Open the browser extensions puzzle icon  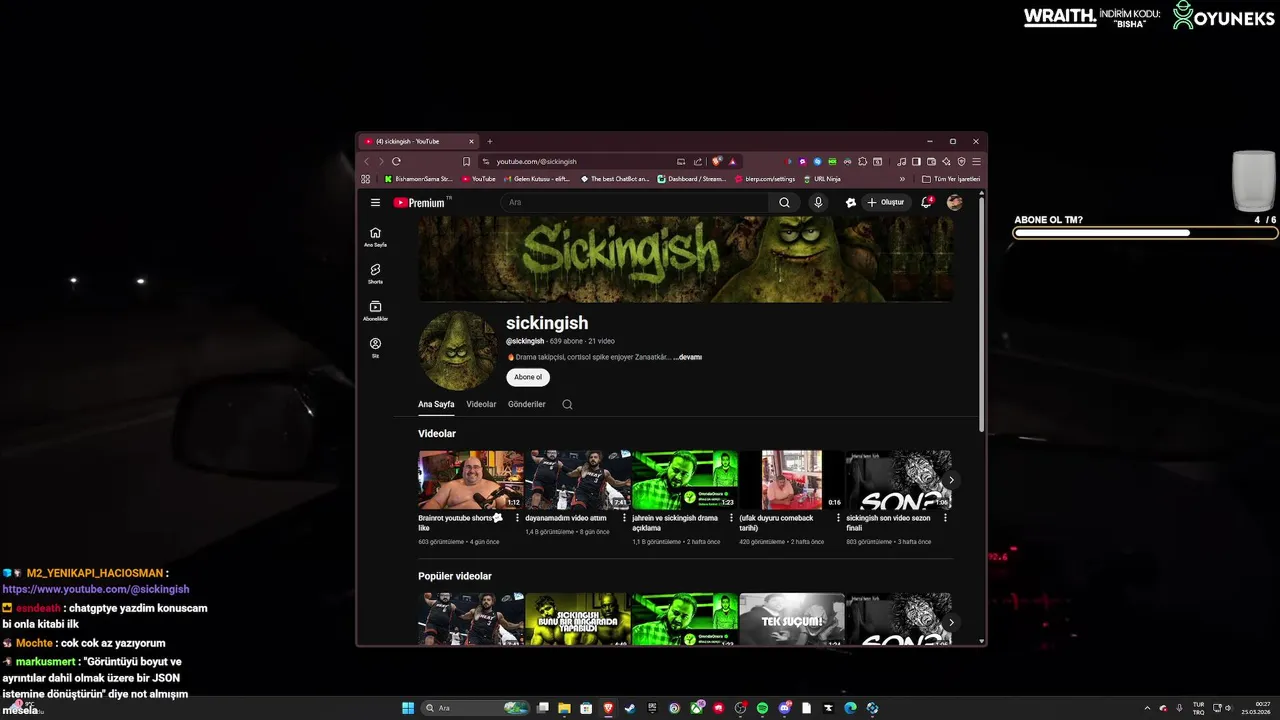[862, 161]
